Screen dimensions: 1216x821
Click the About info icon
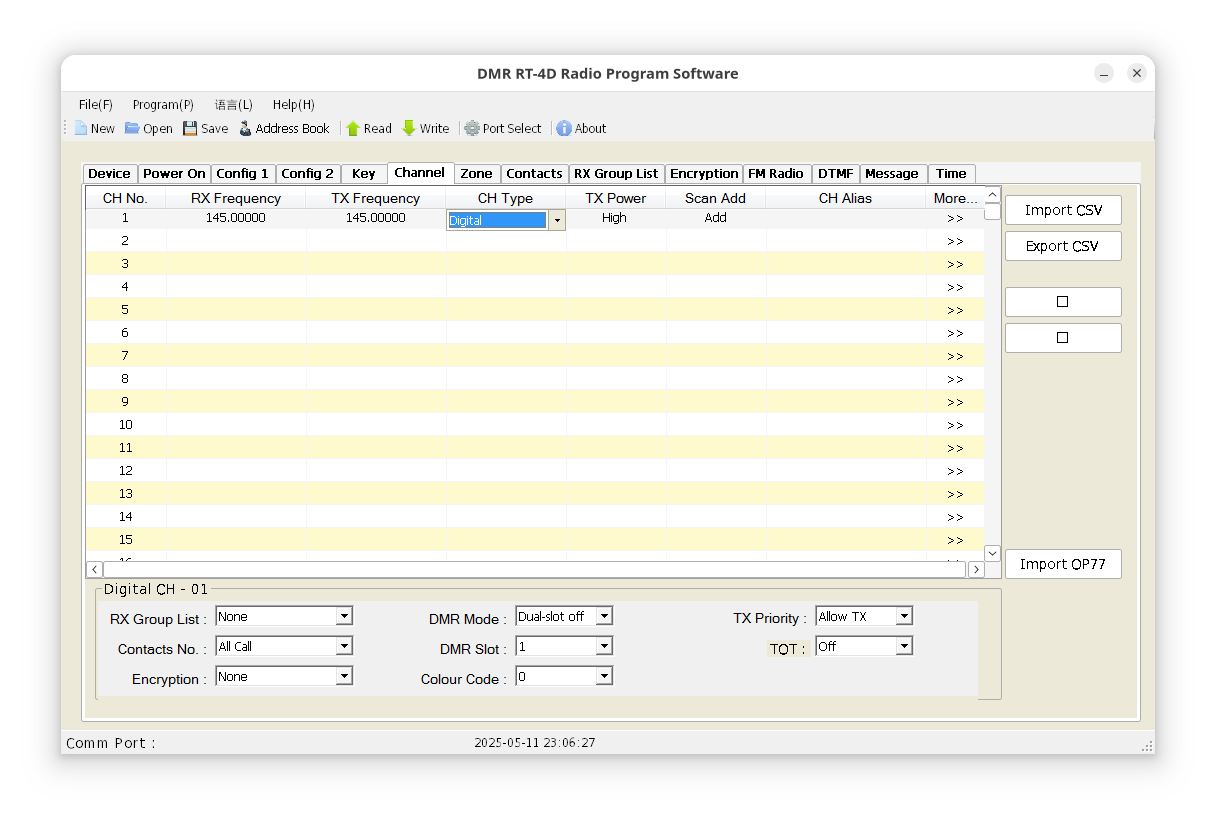[x=564, y=128]
